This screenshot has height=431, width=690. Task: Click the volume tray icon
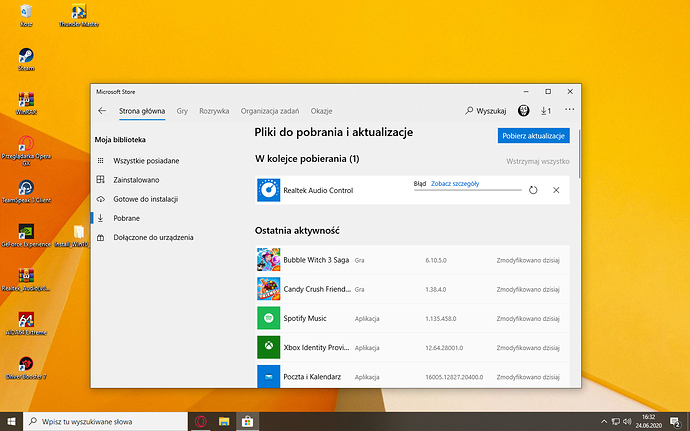[x=627, y=421]
